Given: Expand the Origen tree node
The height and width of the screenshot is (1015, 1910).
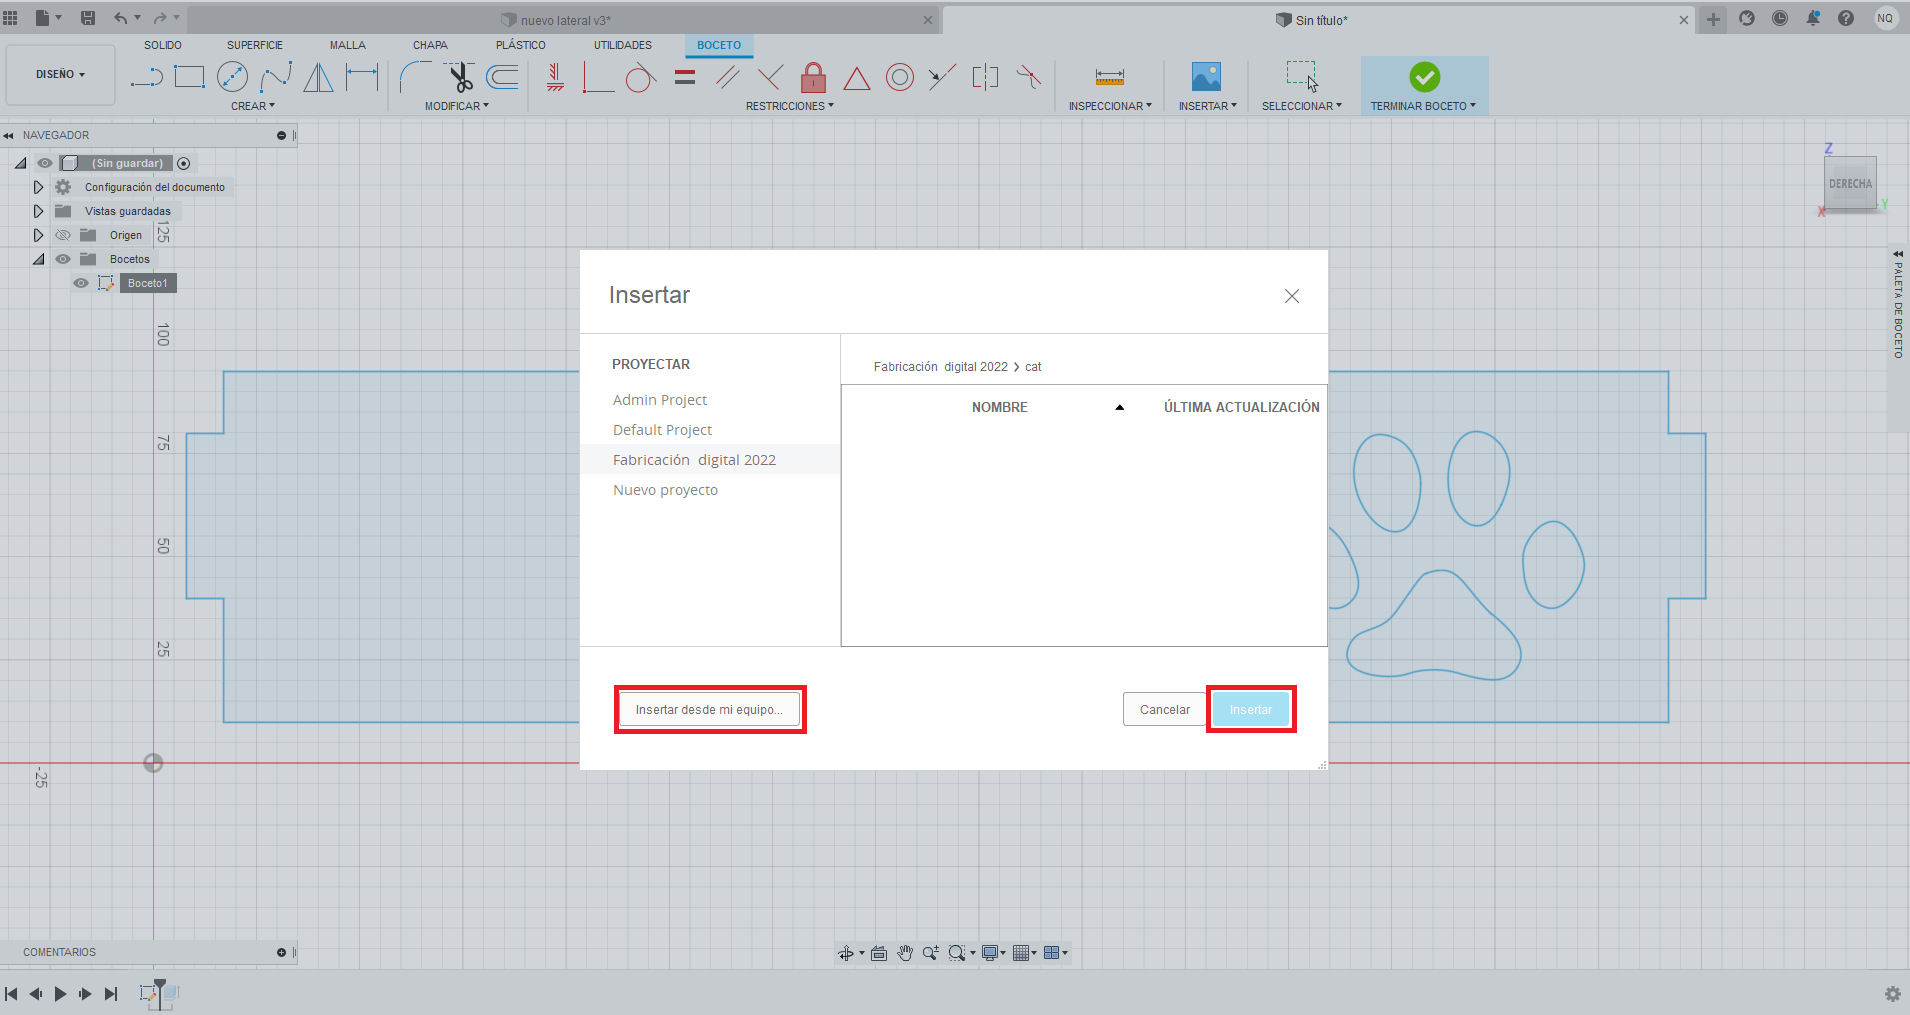Looking at the screenshot, I should pyautogui.click(x=38, y=235).
